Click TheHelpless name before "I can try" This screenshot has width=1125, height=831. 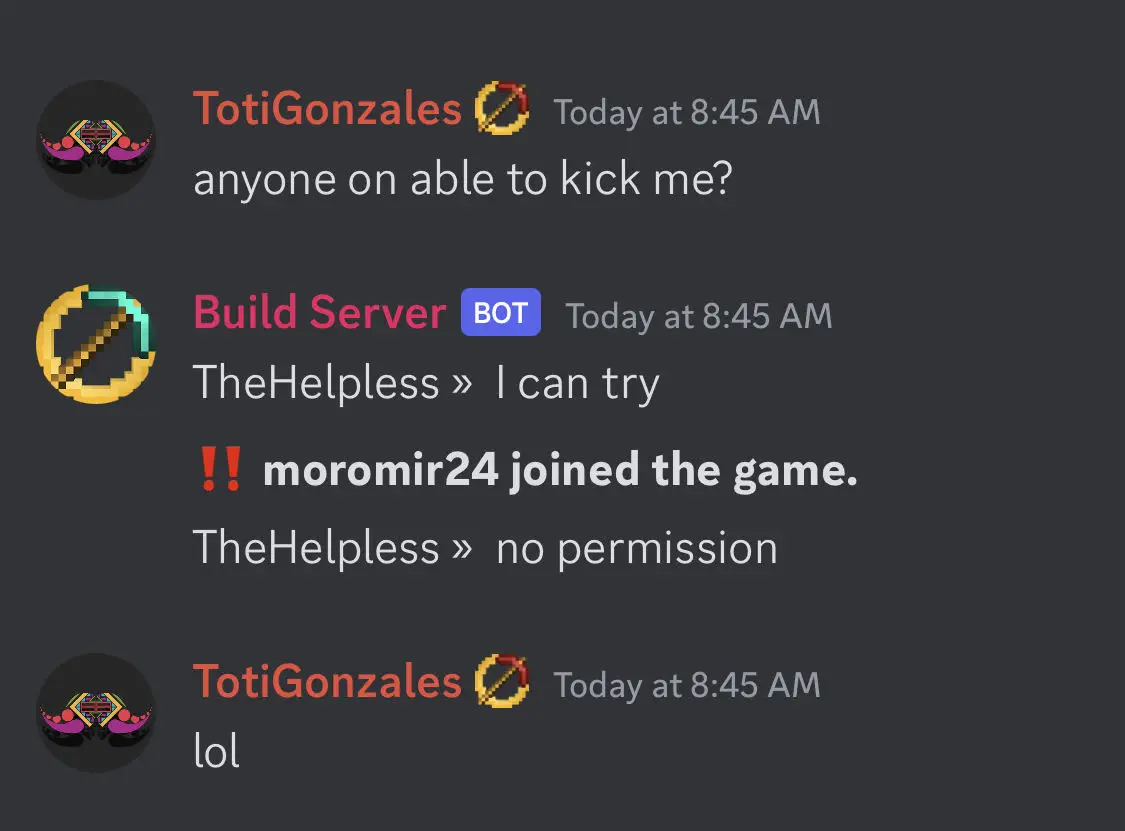316,383
